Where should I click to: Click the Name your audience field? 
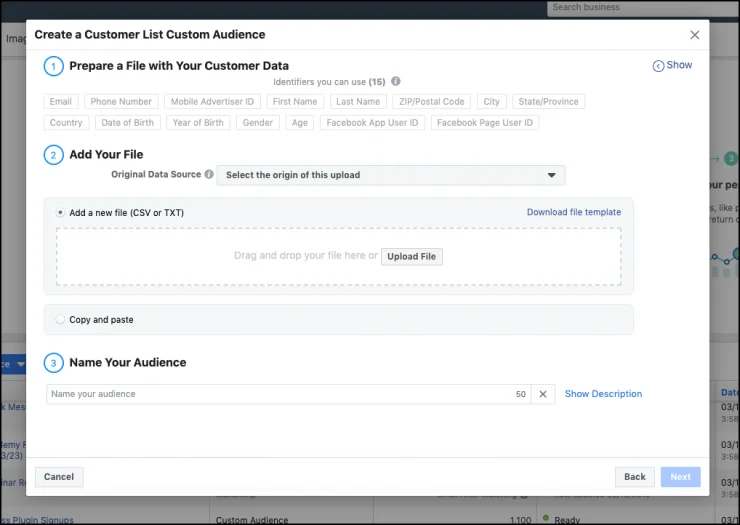280,394
